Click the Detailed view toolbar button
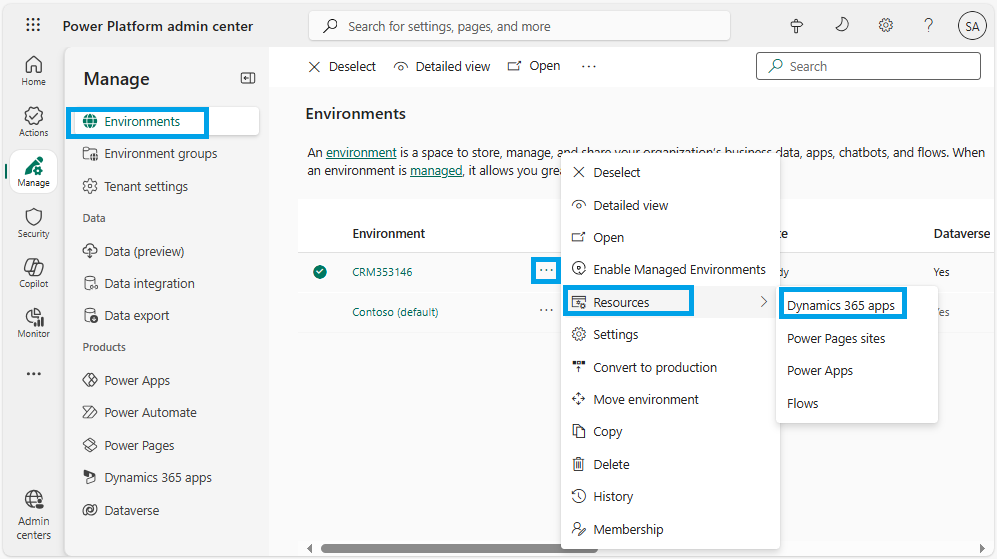 point(442,66)
